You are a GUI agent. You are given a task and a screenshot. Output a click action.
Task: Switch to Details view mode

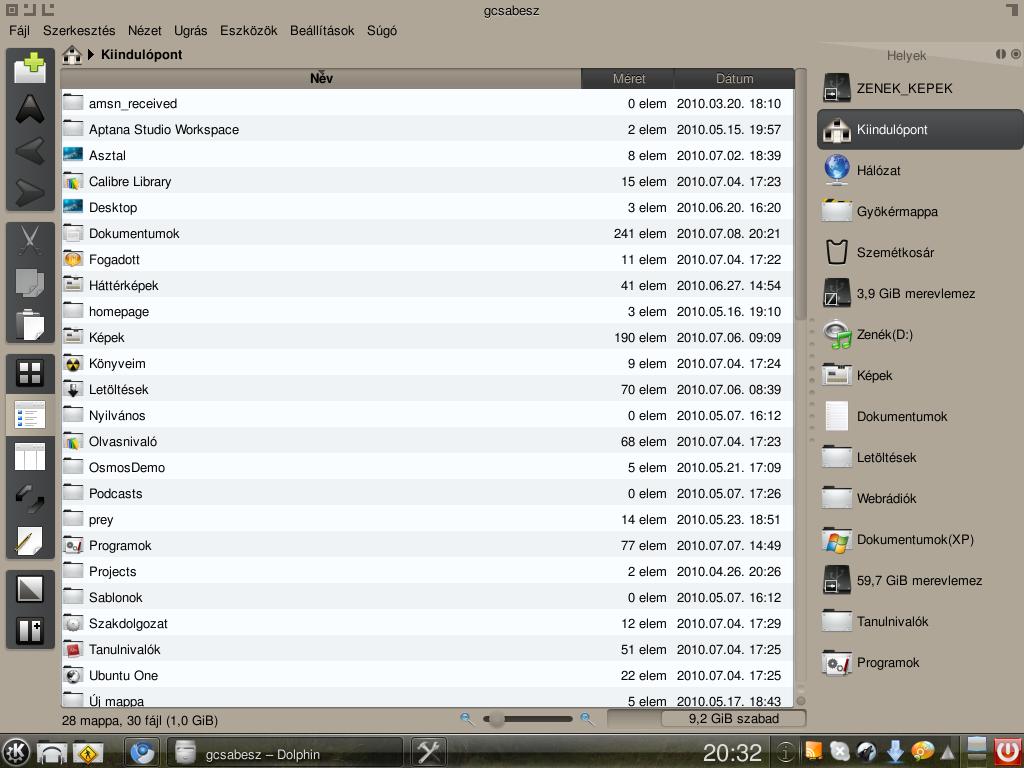pos(30,415)
